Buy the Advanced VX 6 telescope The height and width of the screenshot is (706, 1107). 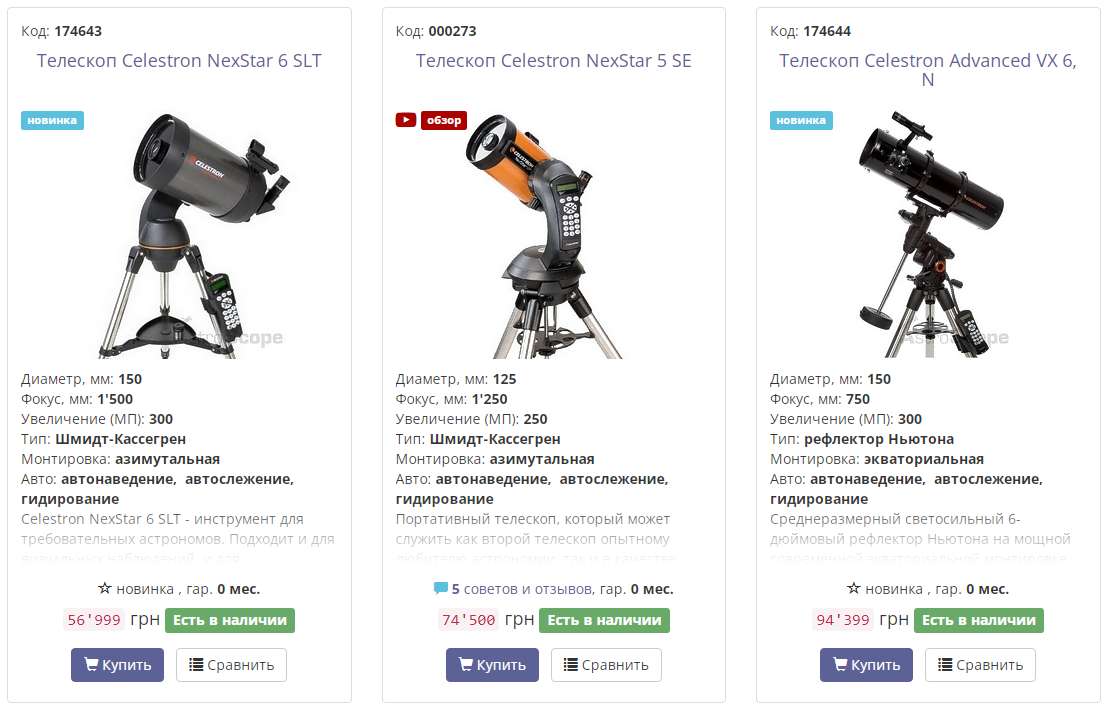tap(866, 664)
